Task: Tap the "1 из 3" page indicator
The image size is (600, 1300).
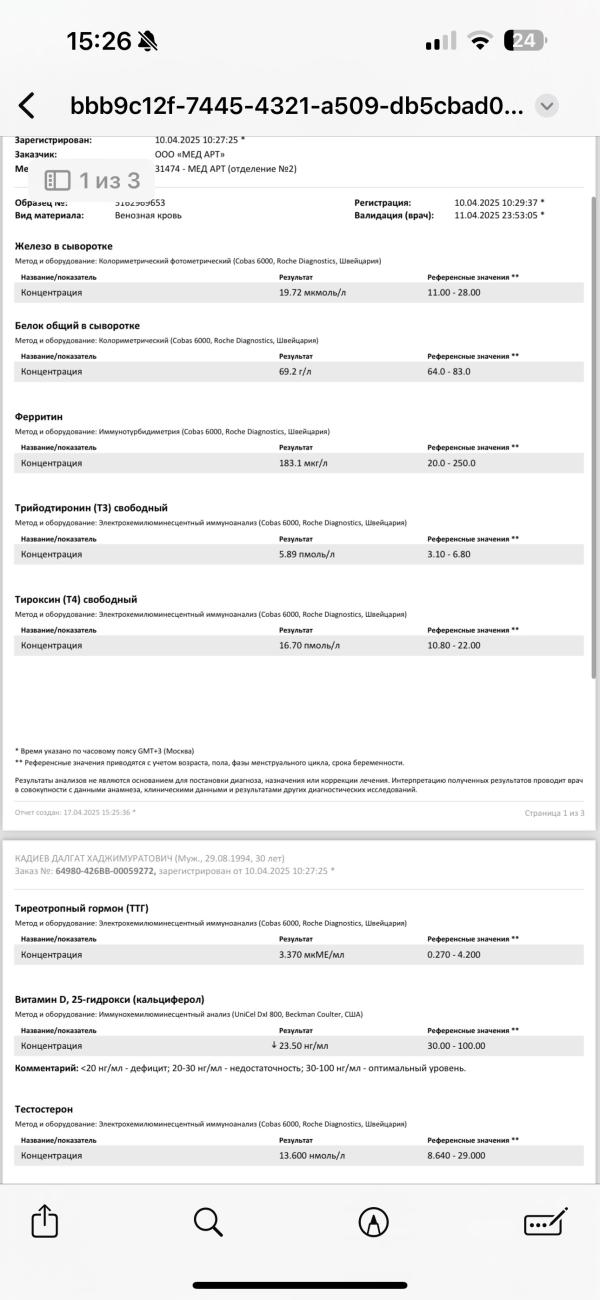Action: point(109,180)
